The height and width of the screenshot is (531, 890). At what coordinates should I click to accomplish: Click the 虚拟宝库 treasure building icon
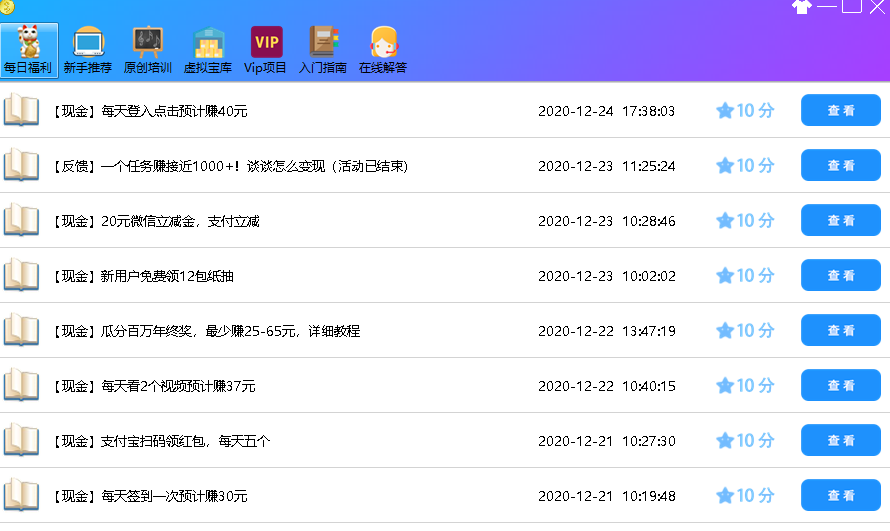coord(208,50)
